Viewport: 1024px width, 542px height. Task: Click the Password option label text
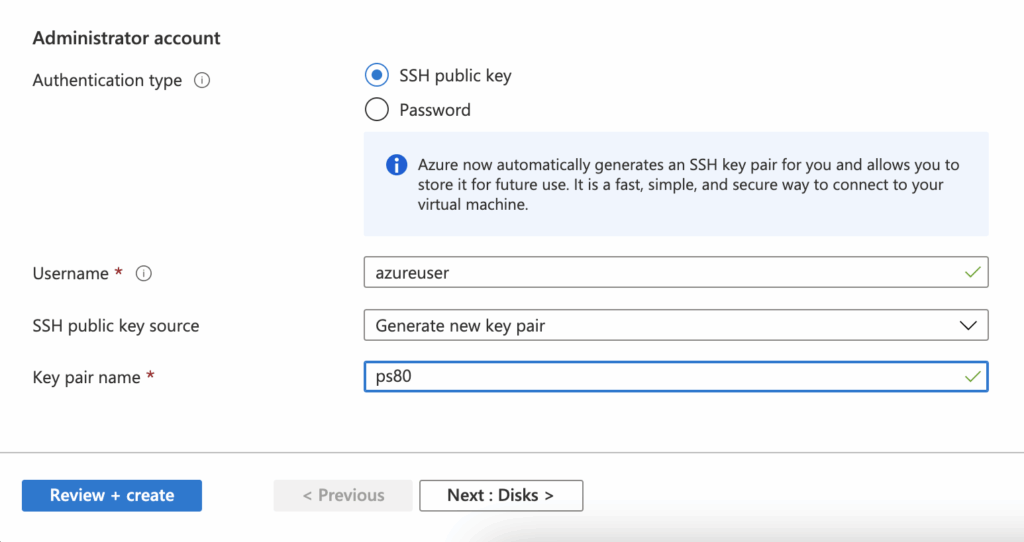pyautogui.click(x=435, y=110)
